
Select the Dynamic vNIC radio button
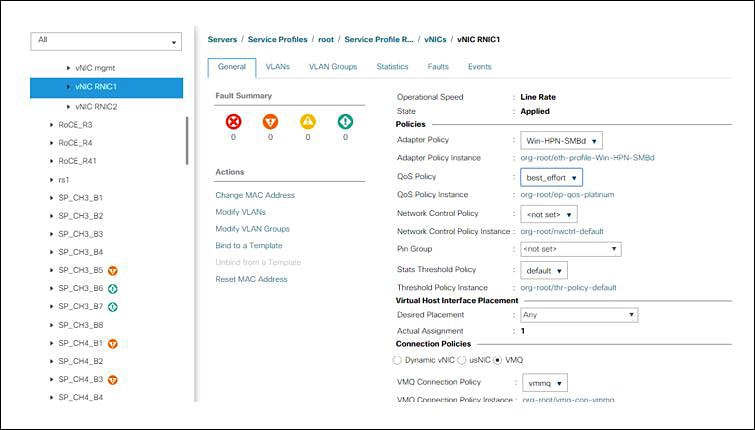(x=397, y=360)
